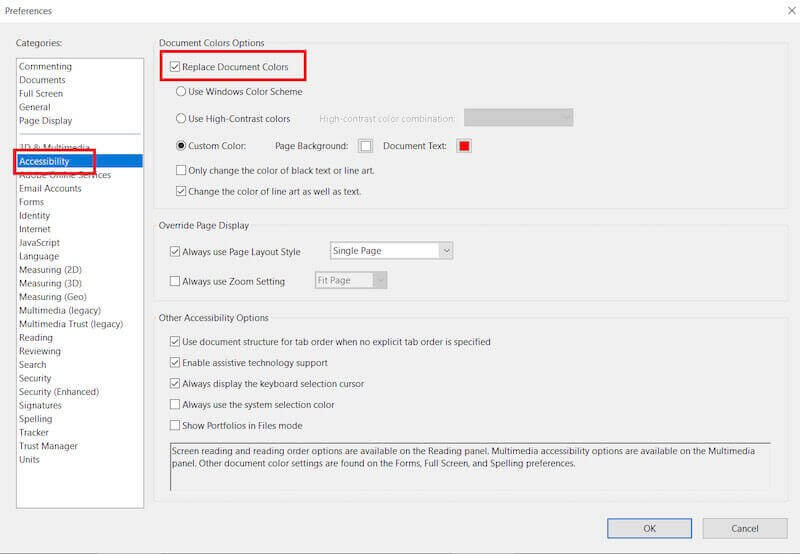The image size is (800, 554).
Task: Open the Reading category
Action: (36, 338)
